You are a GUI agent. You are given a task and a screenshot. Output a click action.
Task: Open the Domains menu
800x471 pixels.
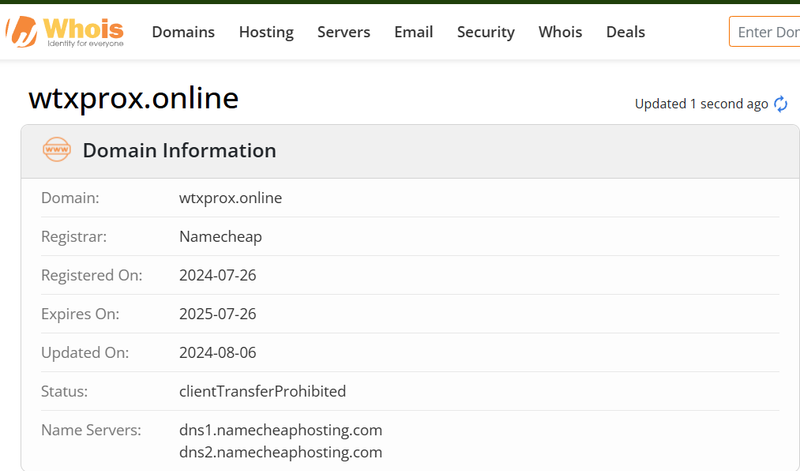coord(183,32)
